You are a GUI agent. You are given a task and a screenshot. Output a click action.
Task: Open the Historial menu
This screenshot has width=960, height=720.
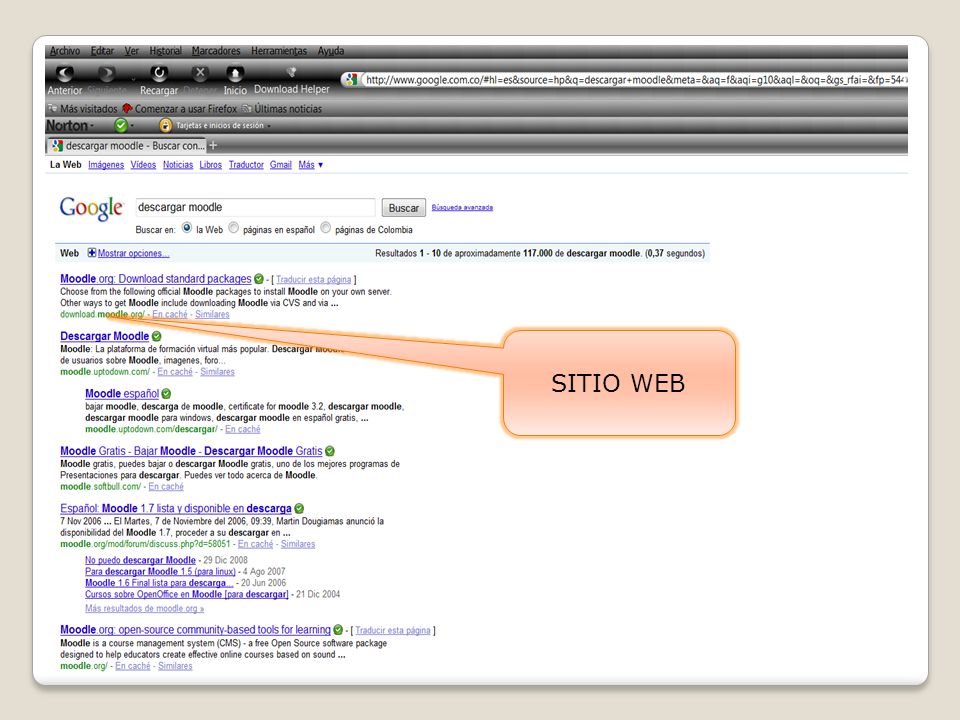[165, 51]
